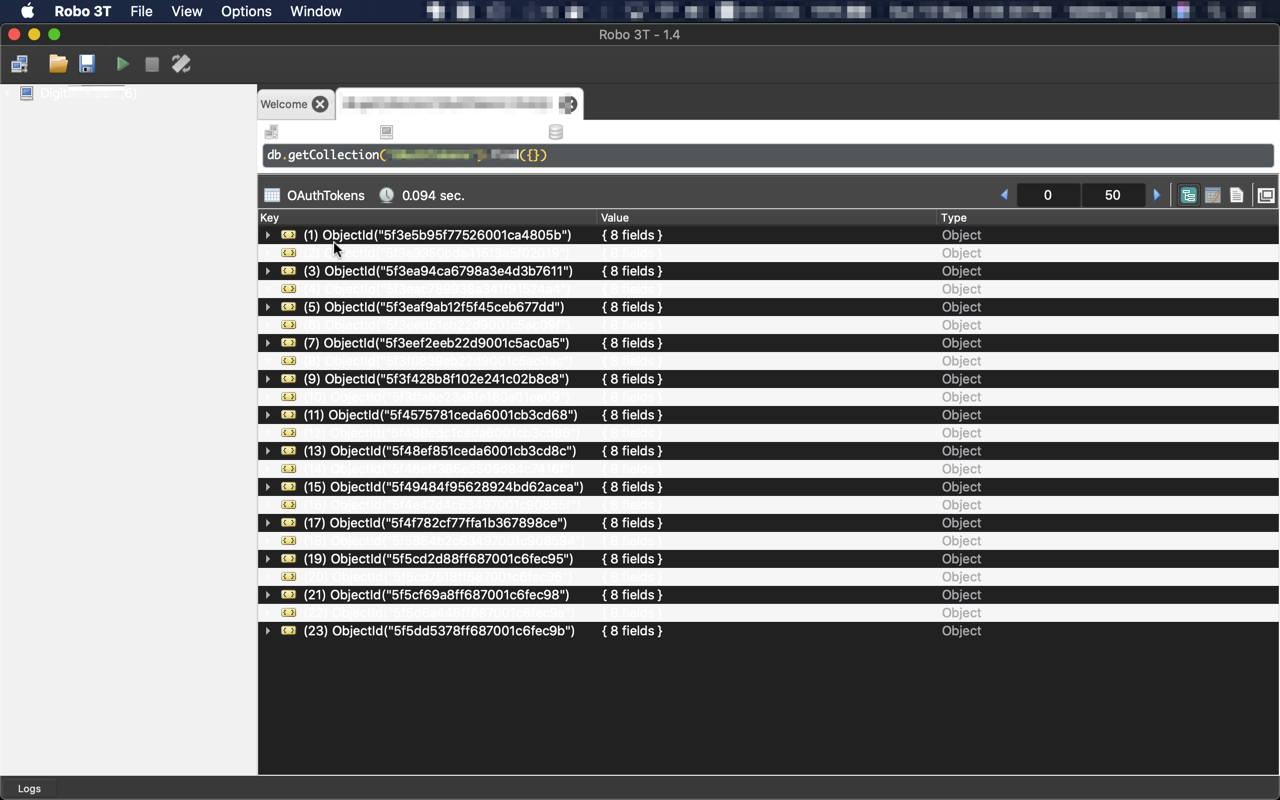Expand document (13) ObjectId 5f48ef851ceda6001cb3cd8c
The width and height of the screenshot is (1280, 800).
268,451
